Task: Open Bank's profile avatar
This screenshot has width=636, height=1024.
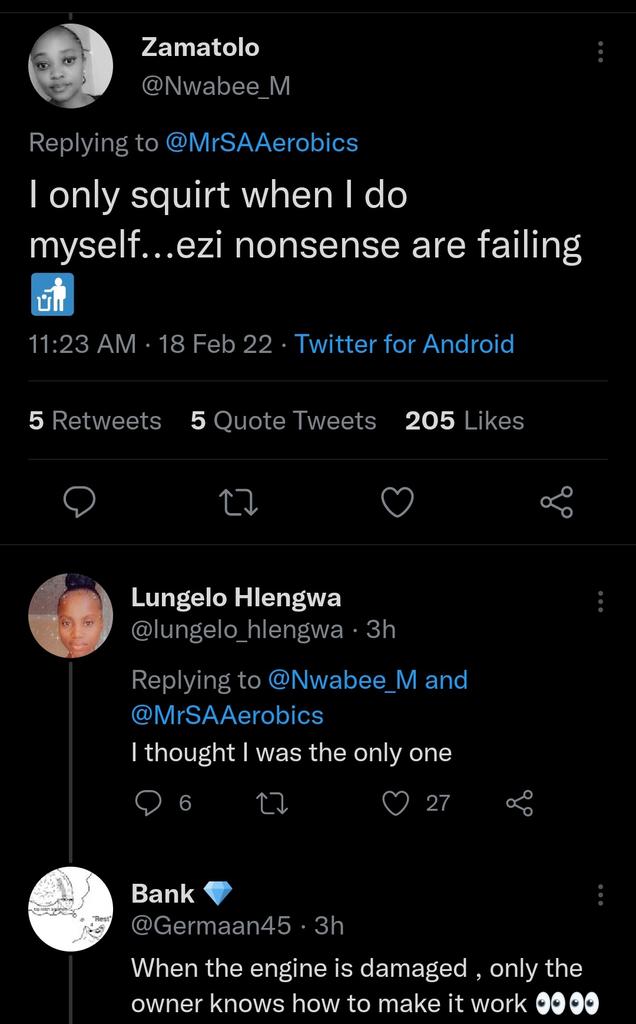Action: (x=70, y=908)
